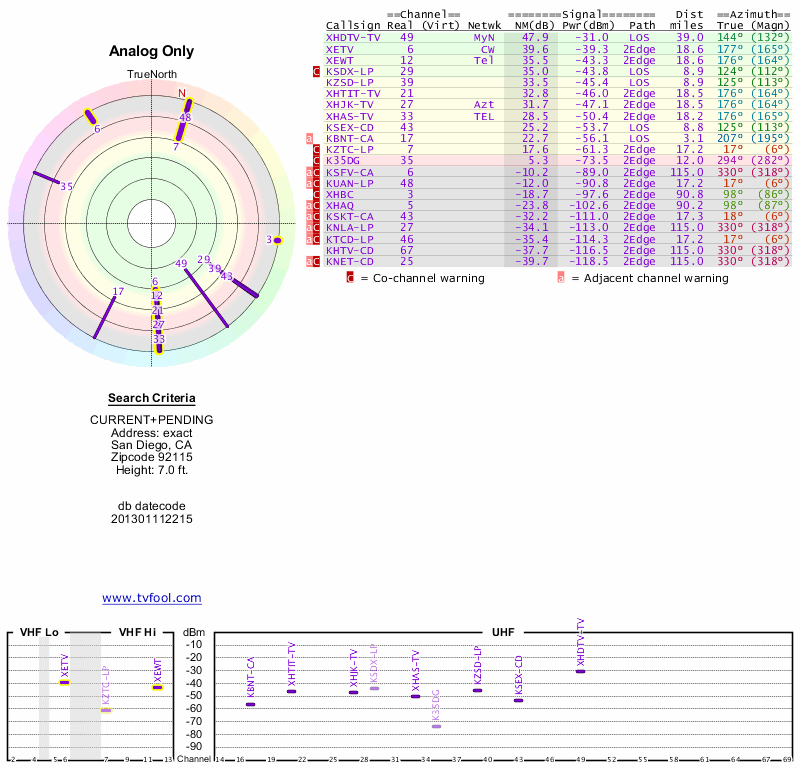Click the Search Criteria heading

(151, 398)
